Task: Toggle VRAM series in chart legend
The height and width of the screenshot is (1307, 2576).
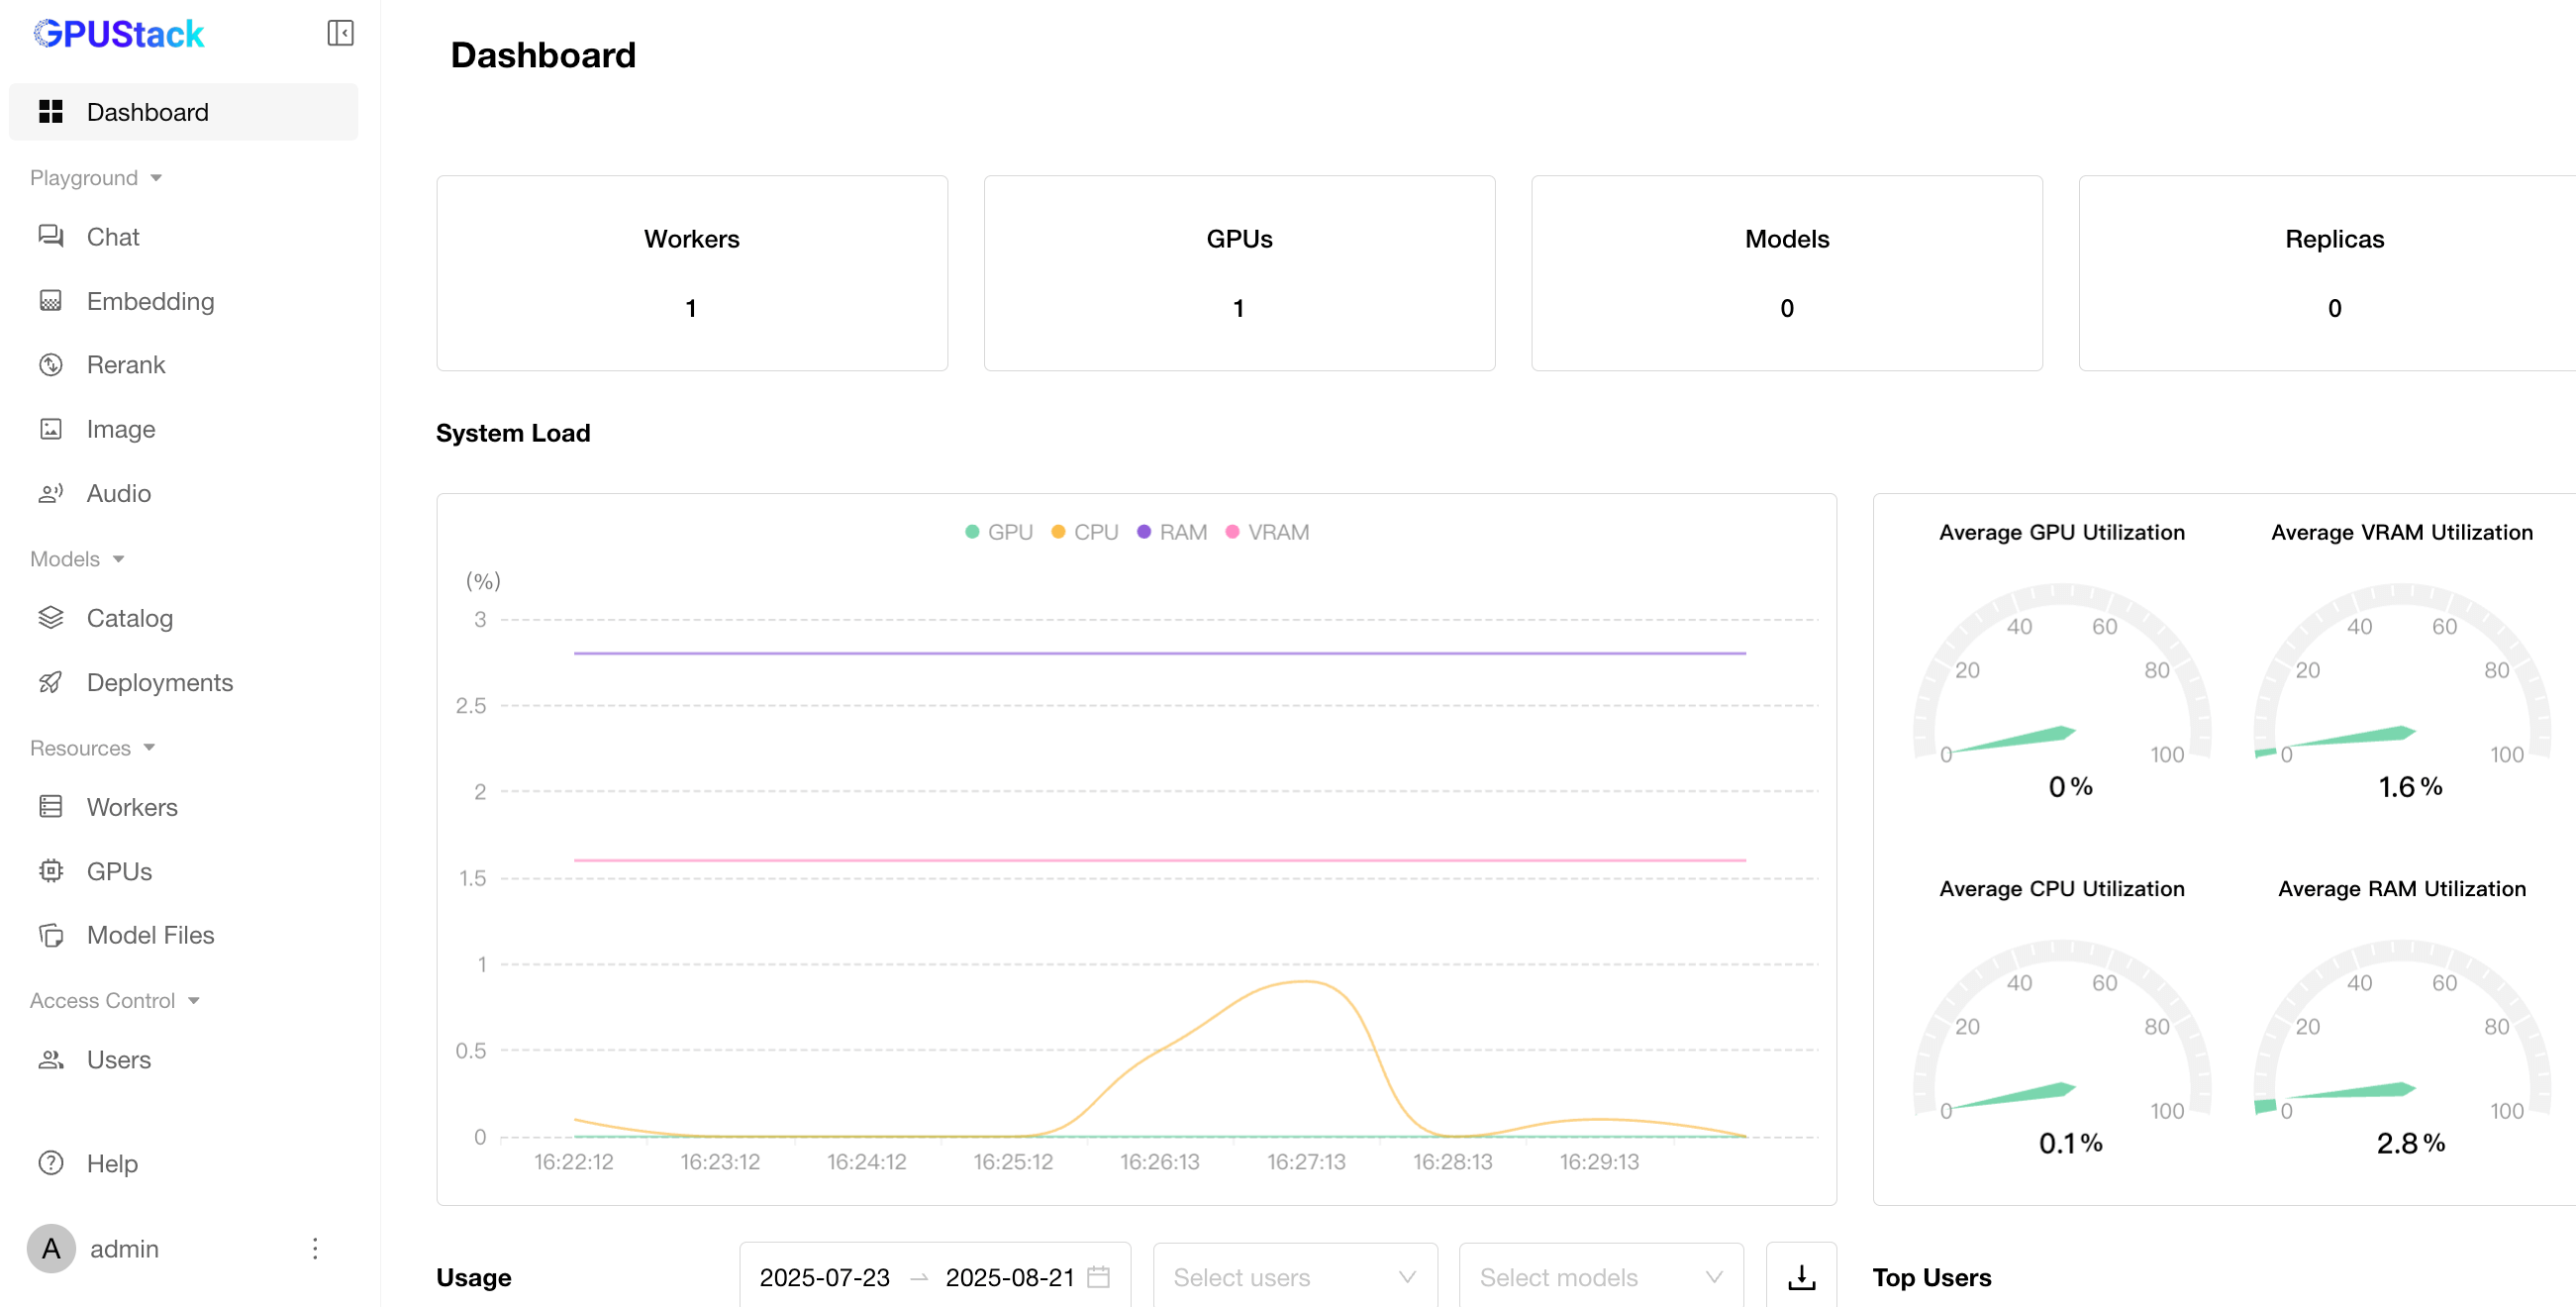Action: pos(1266,532)
